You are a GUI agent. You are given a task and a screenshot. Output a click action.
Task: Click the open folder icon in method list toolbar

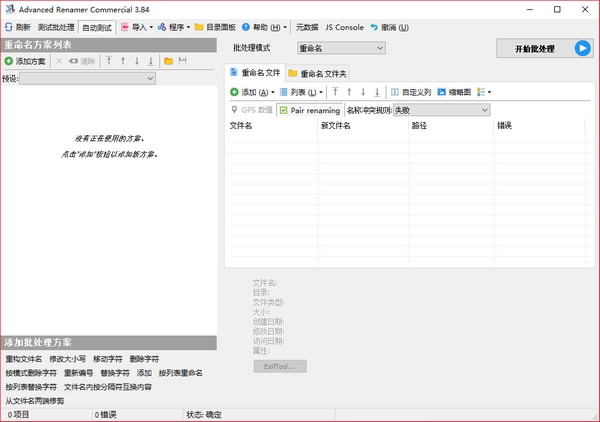click(x=168, y=61)
